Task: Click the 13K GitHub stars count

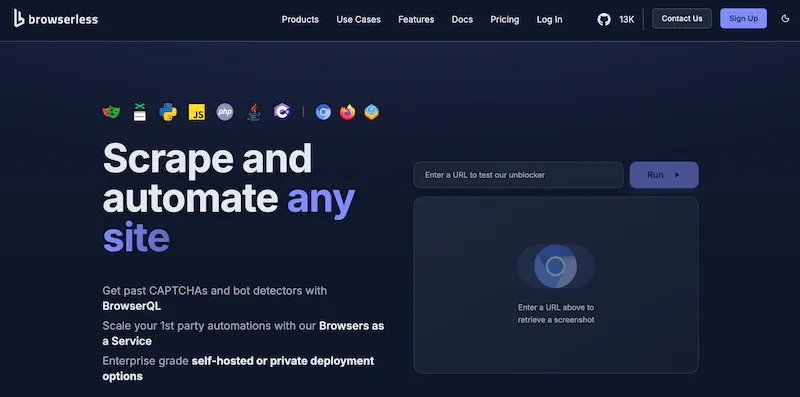Action: coord(627,19)
